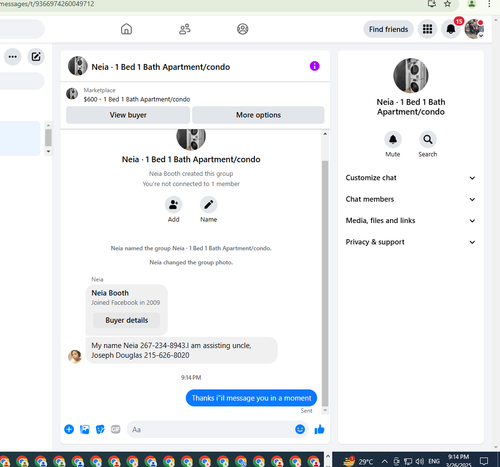Viewport: 500px width, 467px height.
Task: Show hidden system tray icons
Action: [x=384, y=461]
